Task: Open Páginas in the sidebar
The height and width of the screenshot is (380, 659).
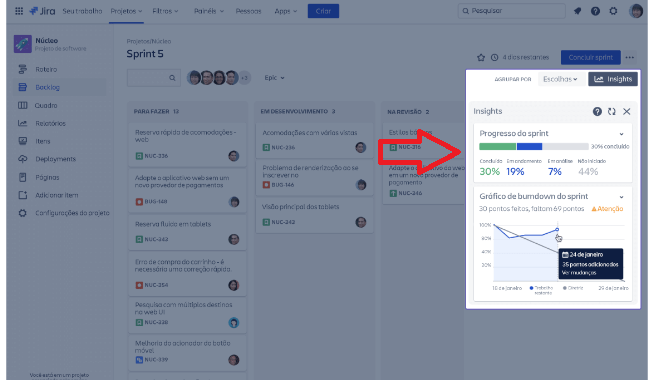Action: point(47,177)
